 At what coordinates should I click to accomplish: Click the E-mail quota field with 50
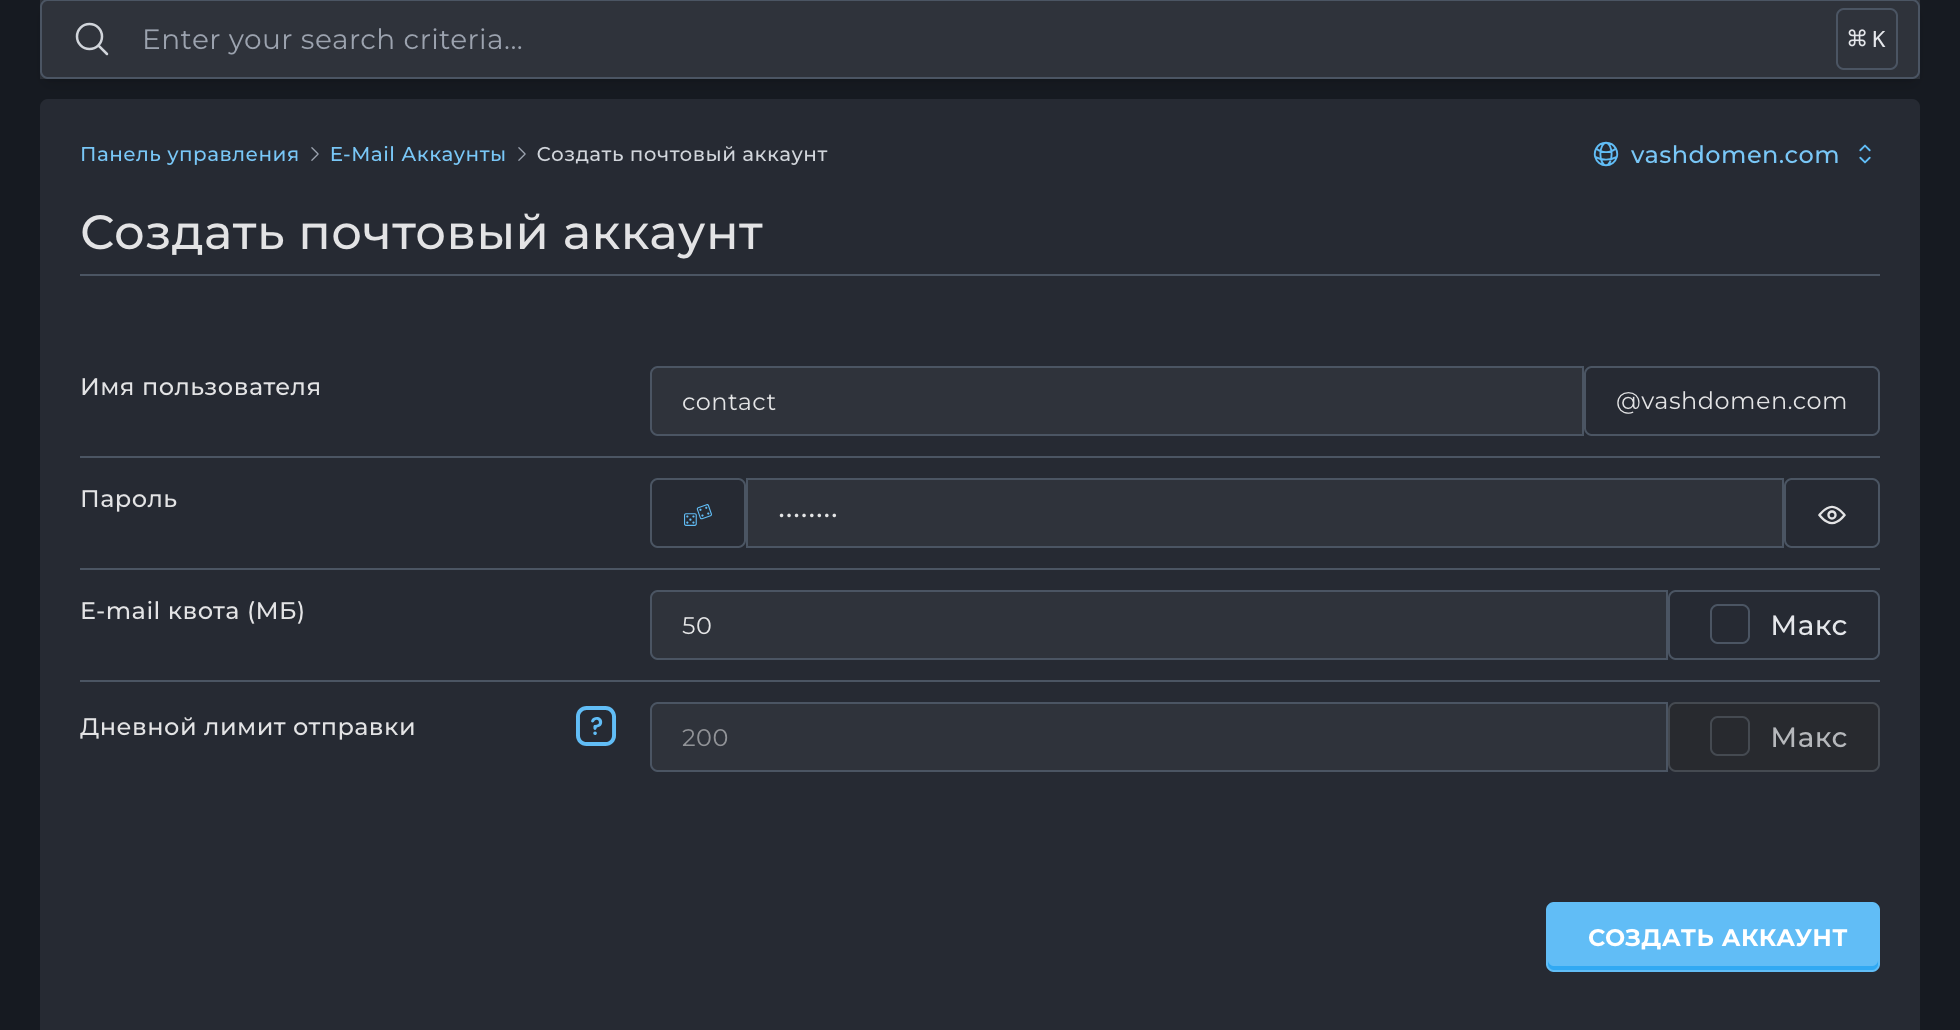(1158, 625)
